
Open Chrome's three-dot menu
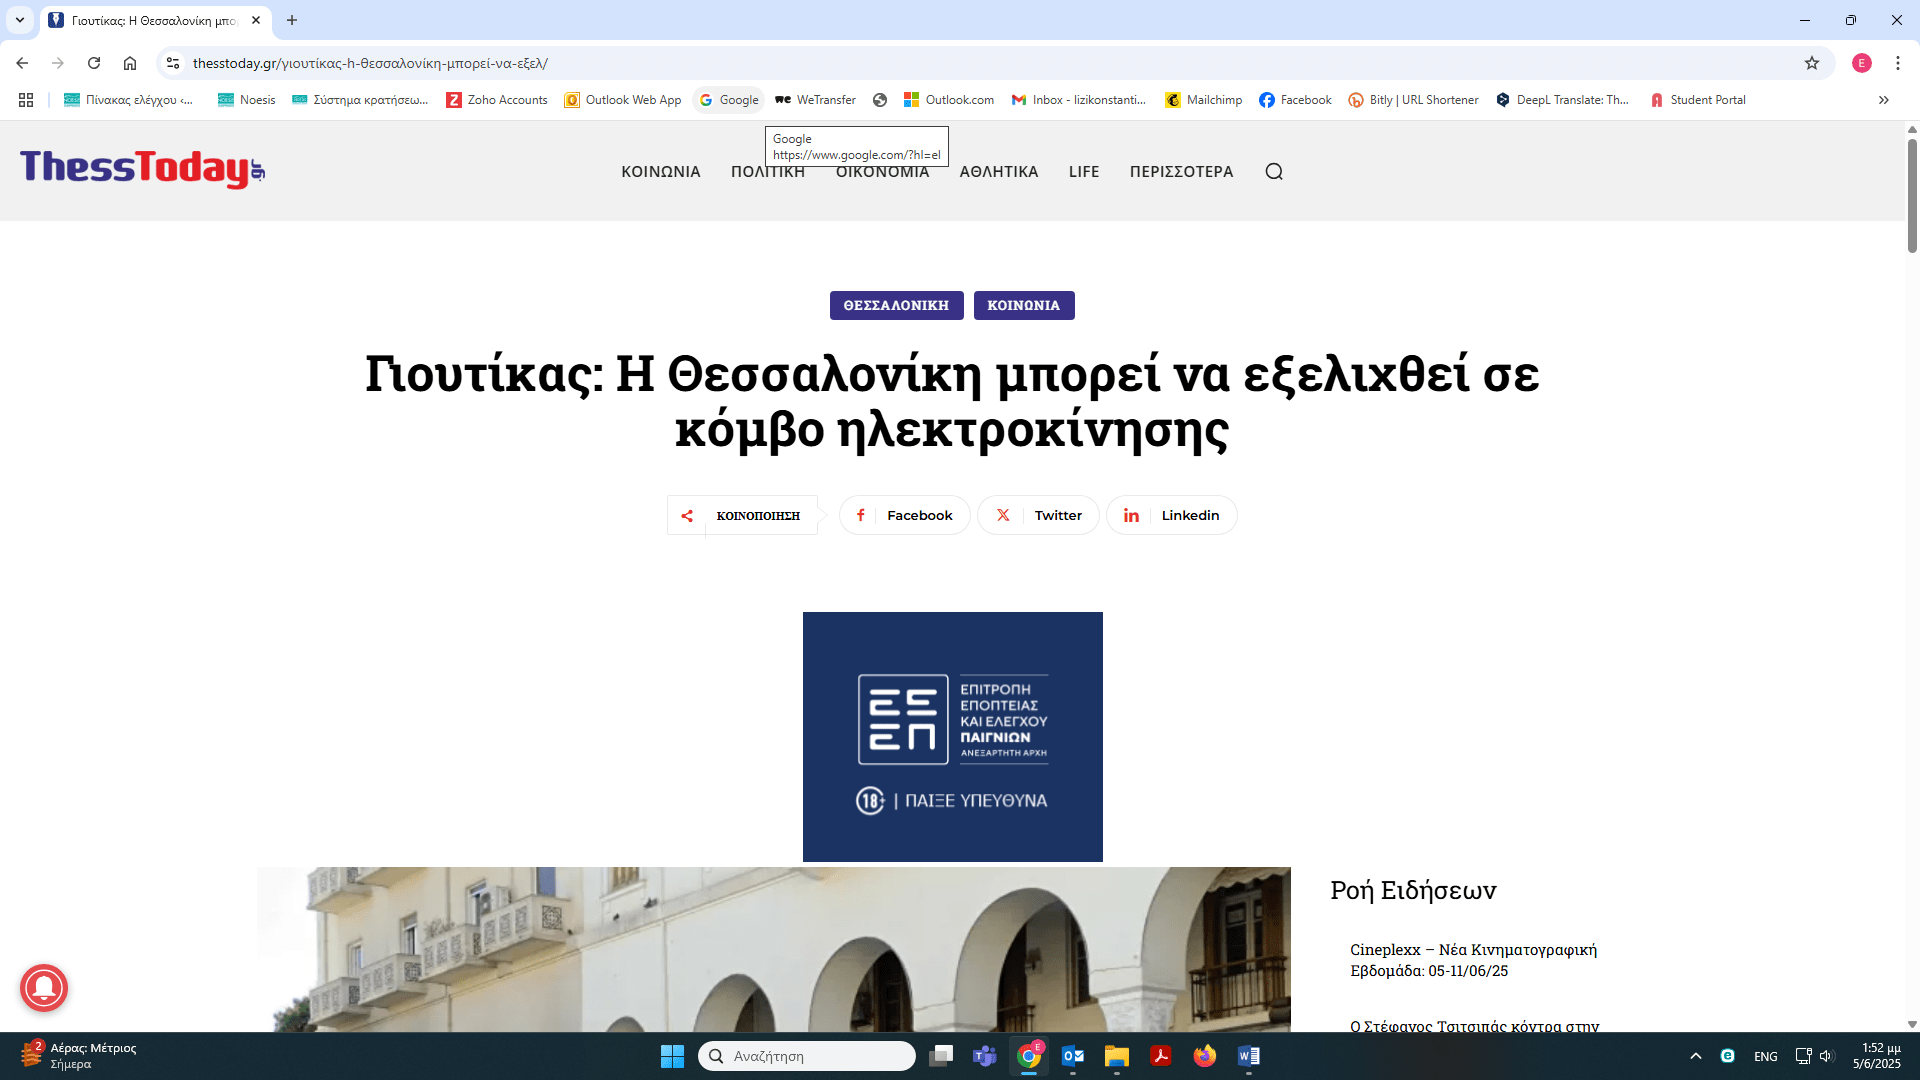pyautogui.click(x=1897, y=63)
